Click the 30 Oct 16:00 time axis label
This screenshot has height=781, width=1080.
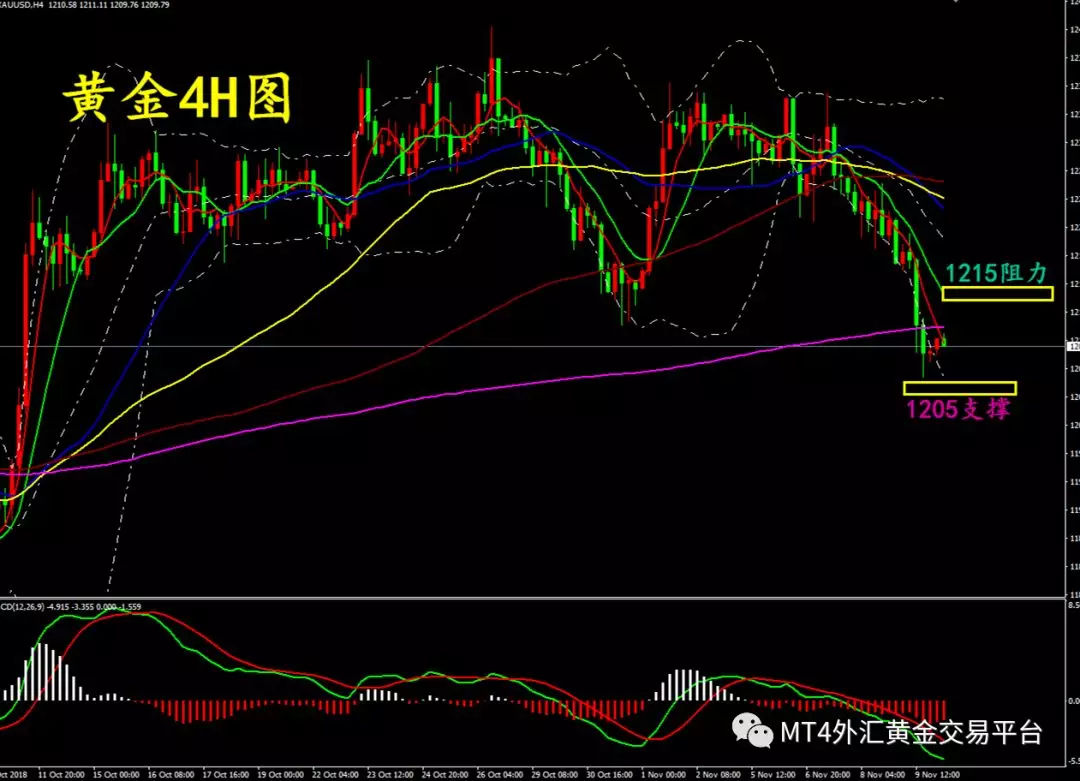click(610, 774)
